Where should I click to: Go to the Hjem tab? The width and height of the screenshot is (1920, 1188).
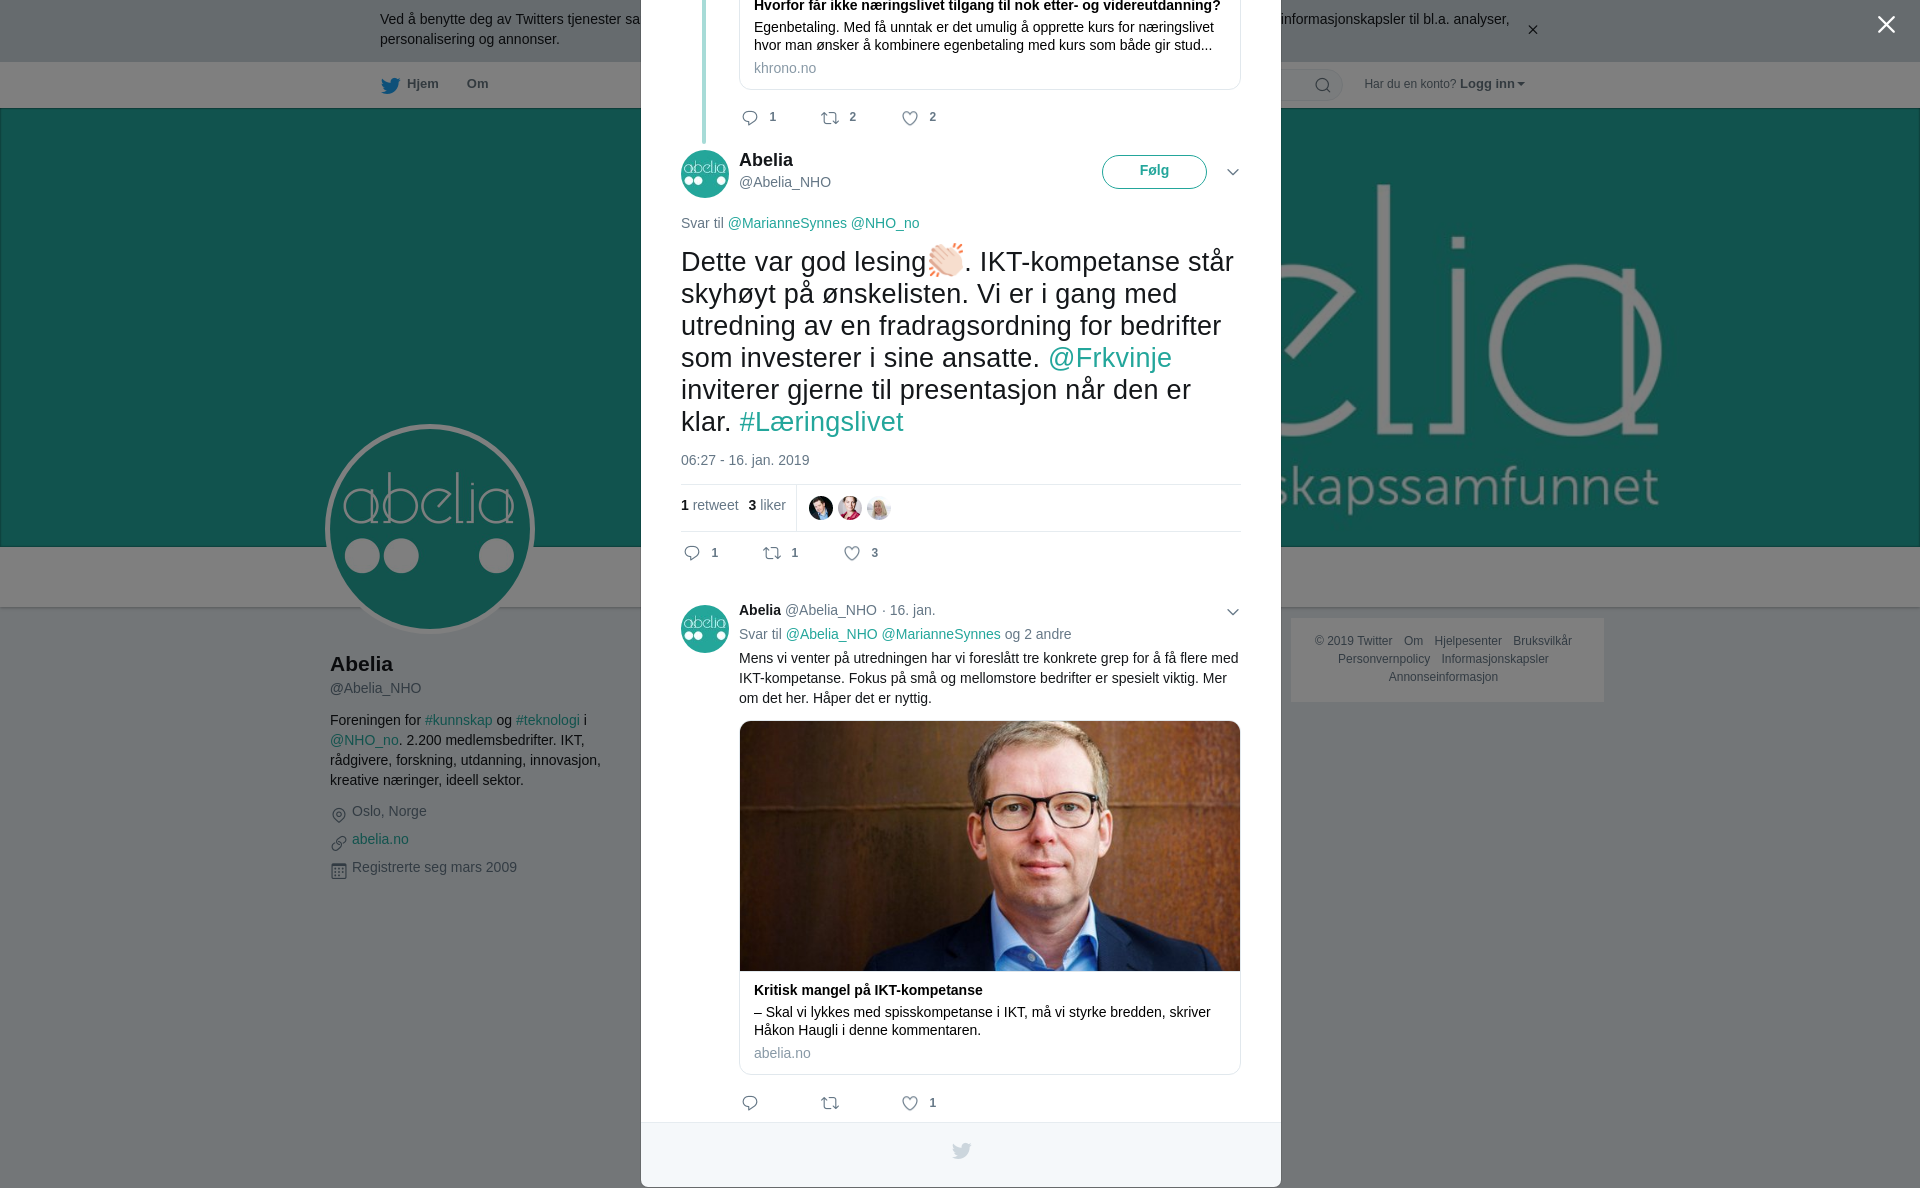click(410, 84)
